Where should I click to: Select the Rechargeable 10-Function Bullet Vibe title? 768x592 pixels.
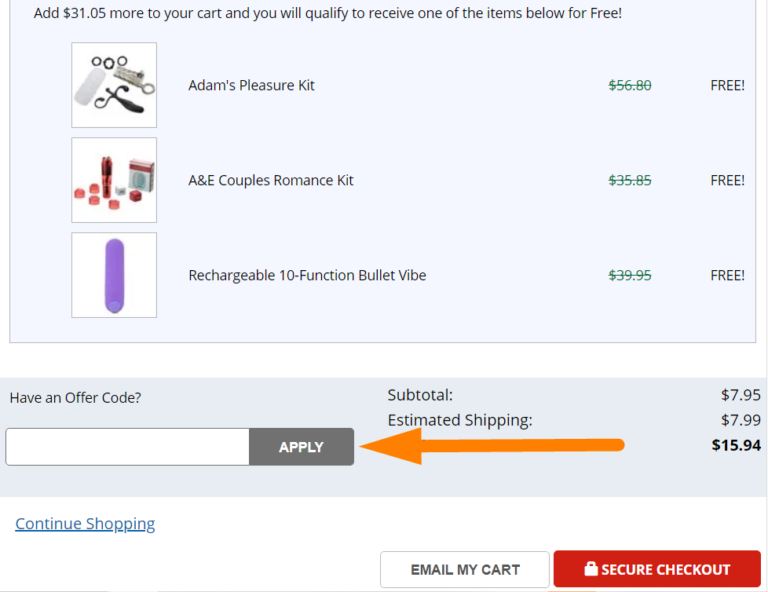(307, 275)
